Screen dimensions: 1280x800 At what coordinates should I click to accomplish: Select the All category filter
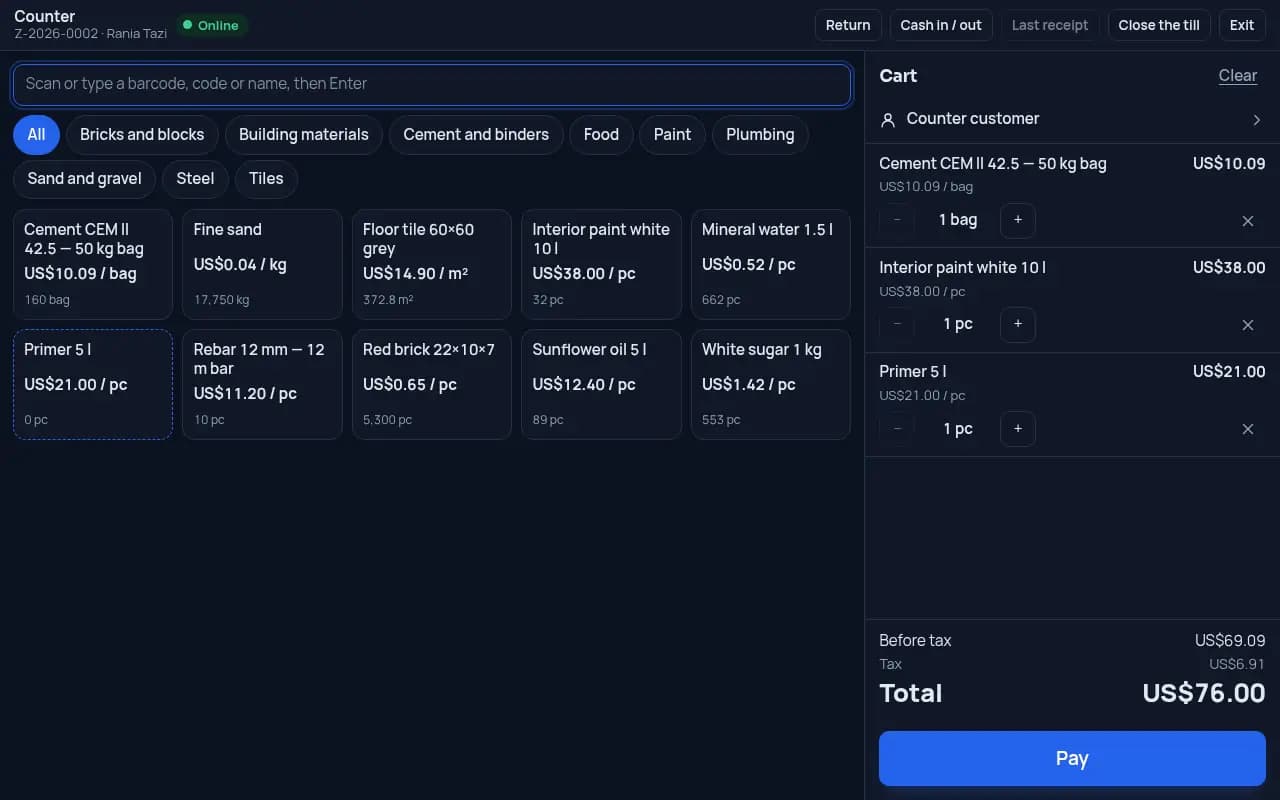click(36, 135)
